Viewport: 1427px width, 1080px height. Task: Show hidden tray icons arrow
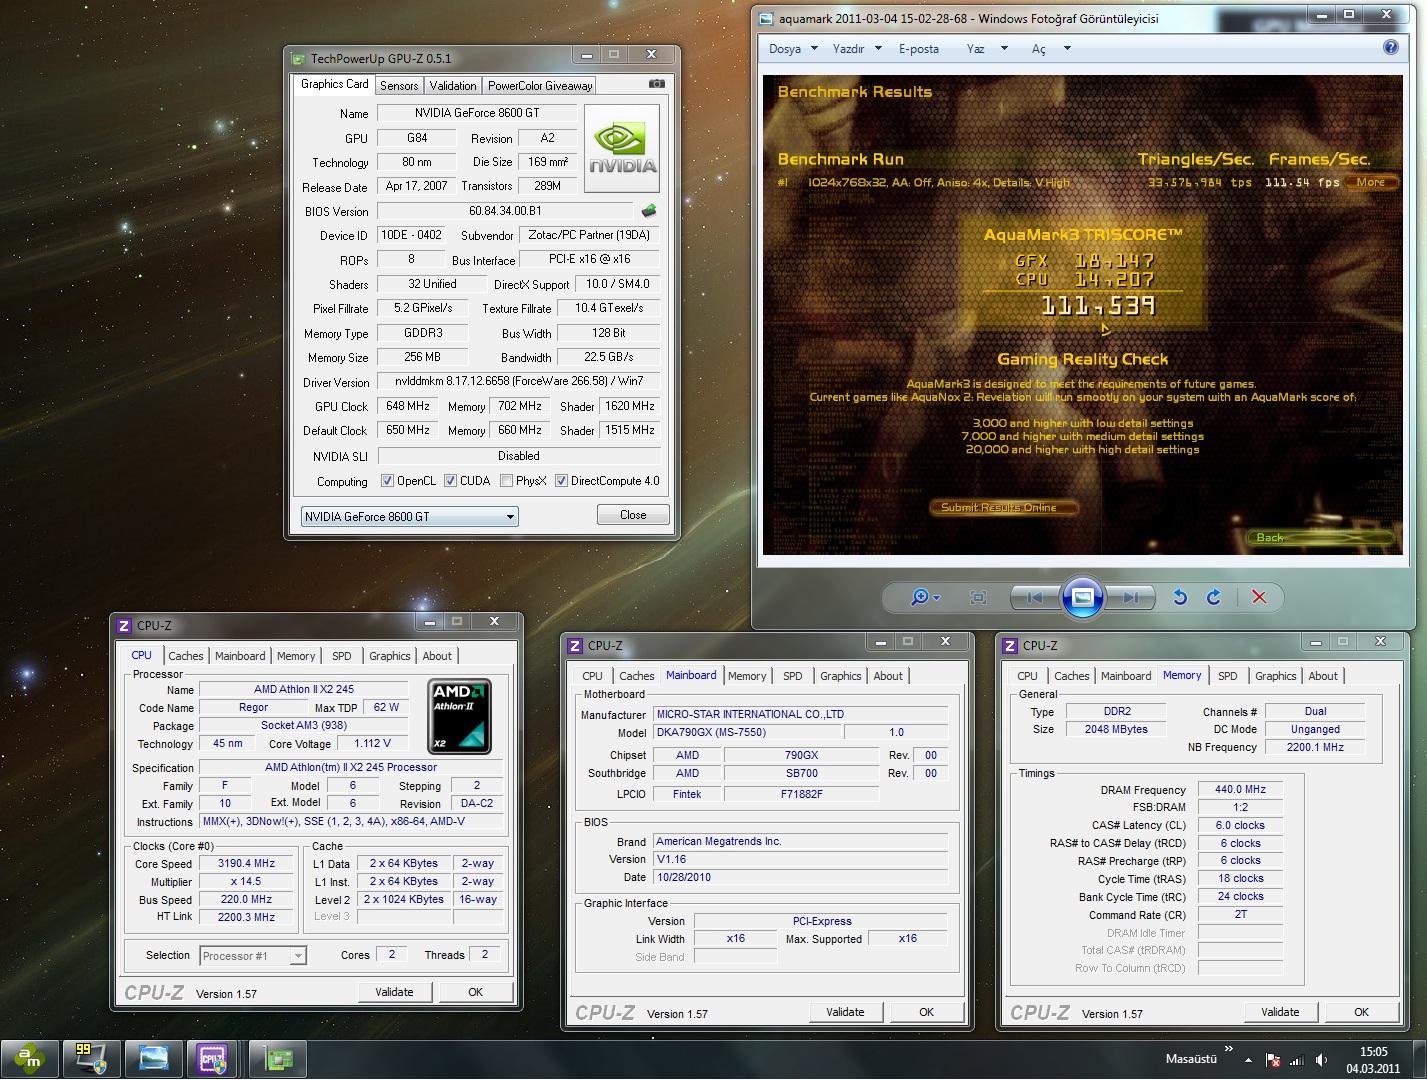1248,1058
